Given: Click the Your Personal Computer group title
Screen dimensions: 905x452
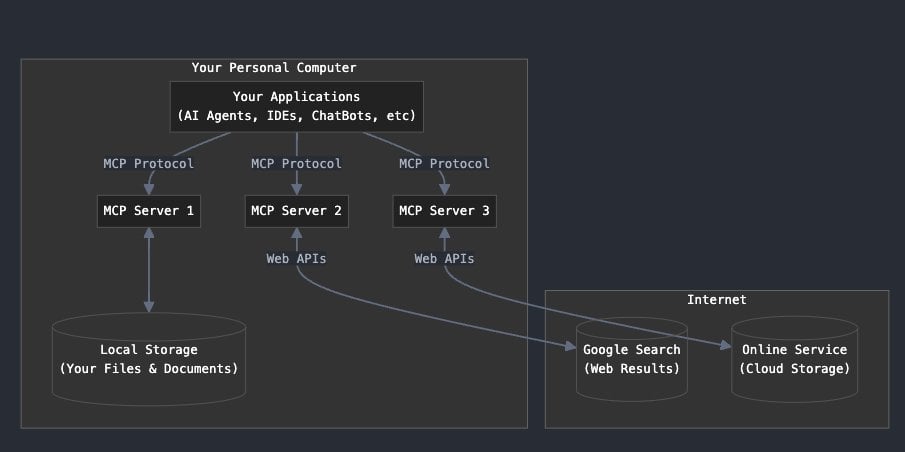Looking at the screenshot, I should pyautogui.click(x=274, y=68).
